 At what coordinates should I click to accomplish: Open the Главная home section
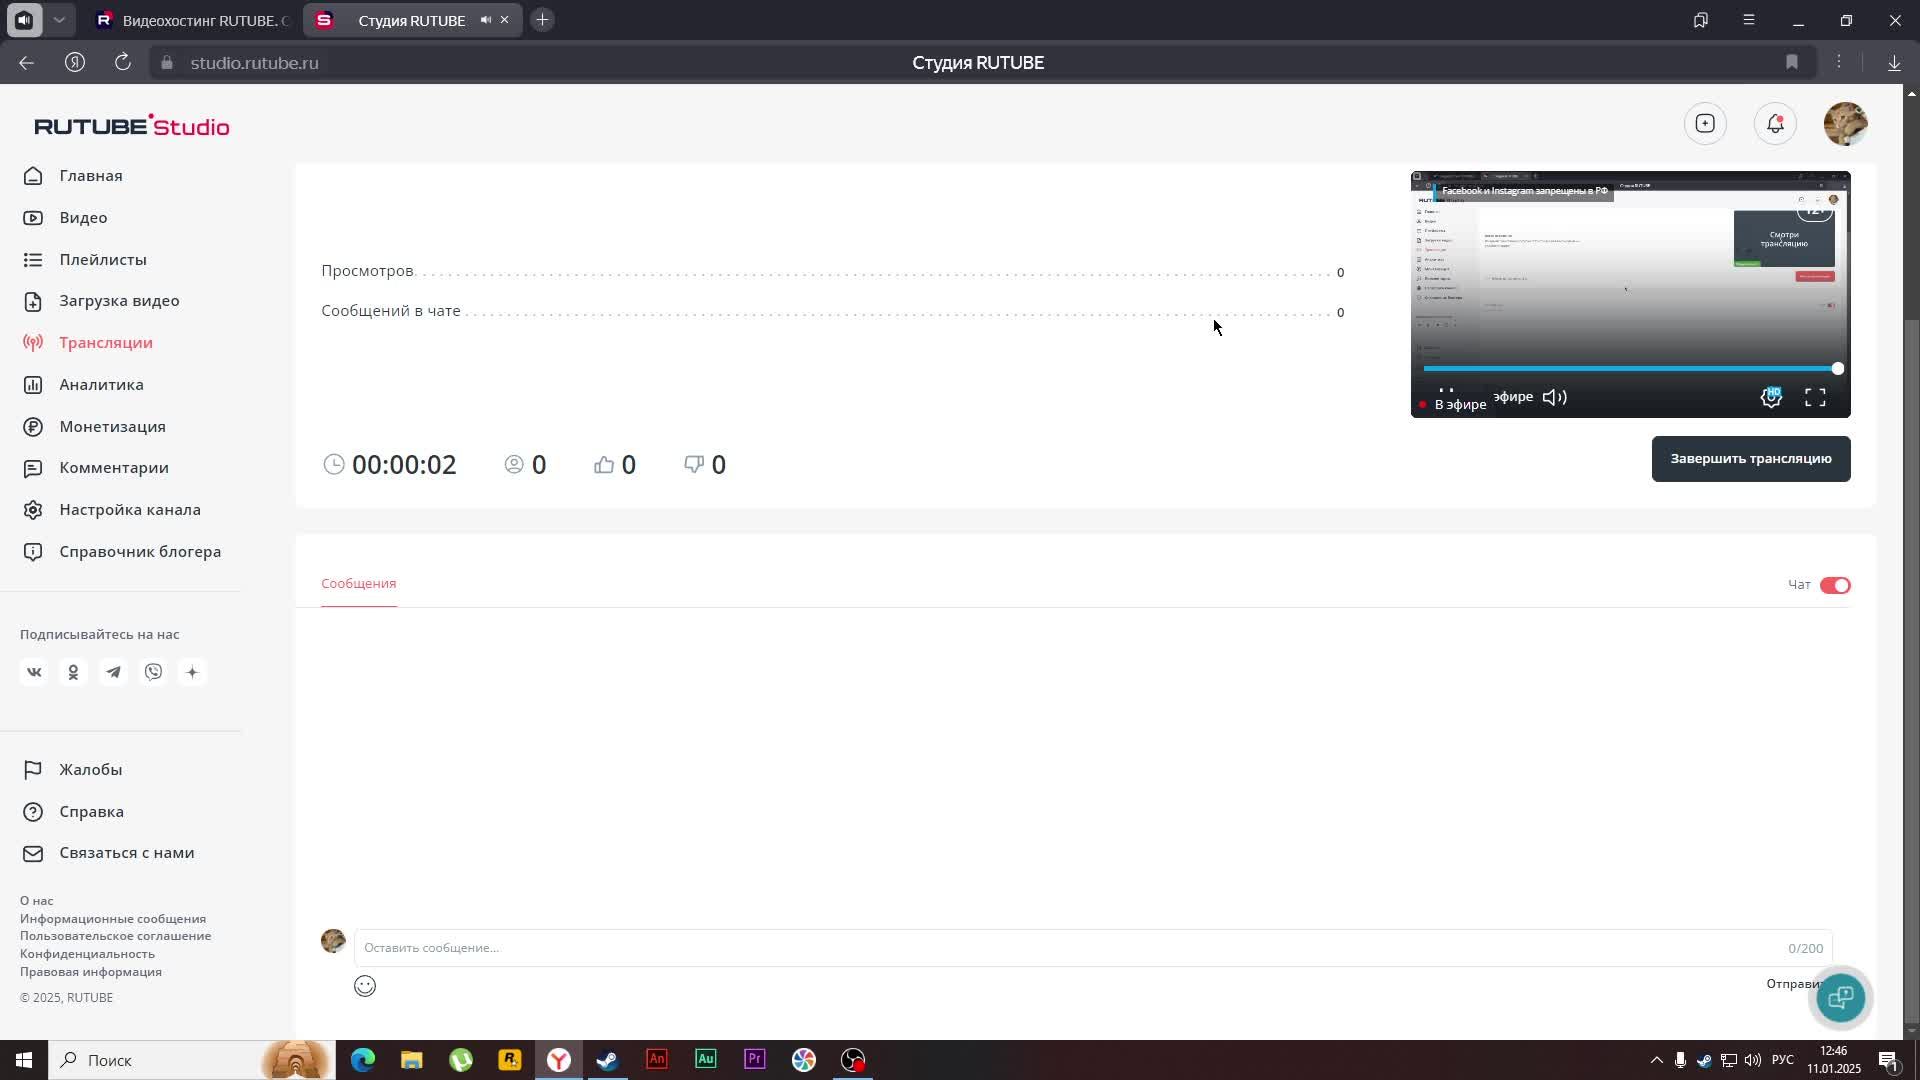(90, 176)
